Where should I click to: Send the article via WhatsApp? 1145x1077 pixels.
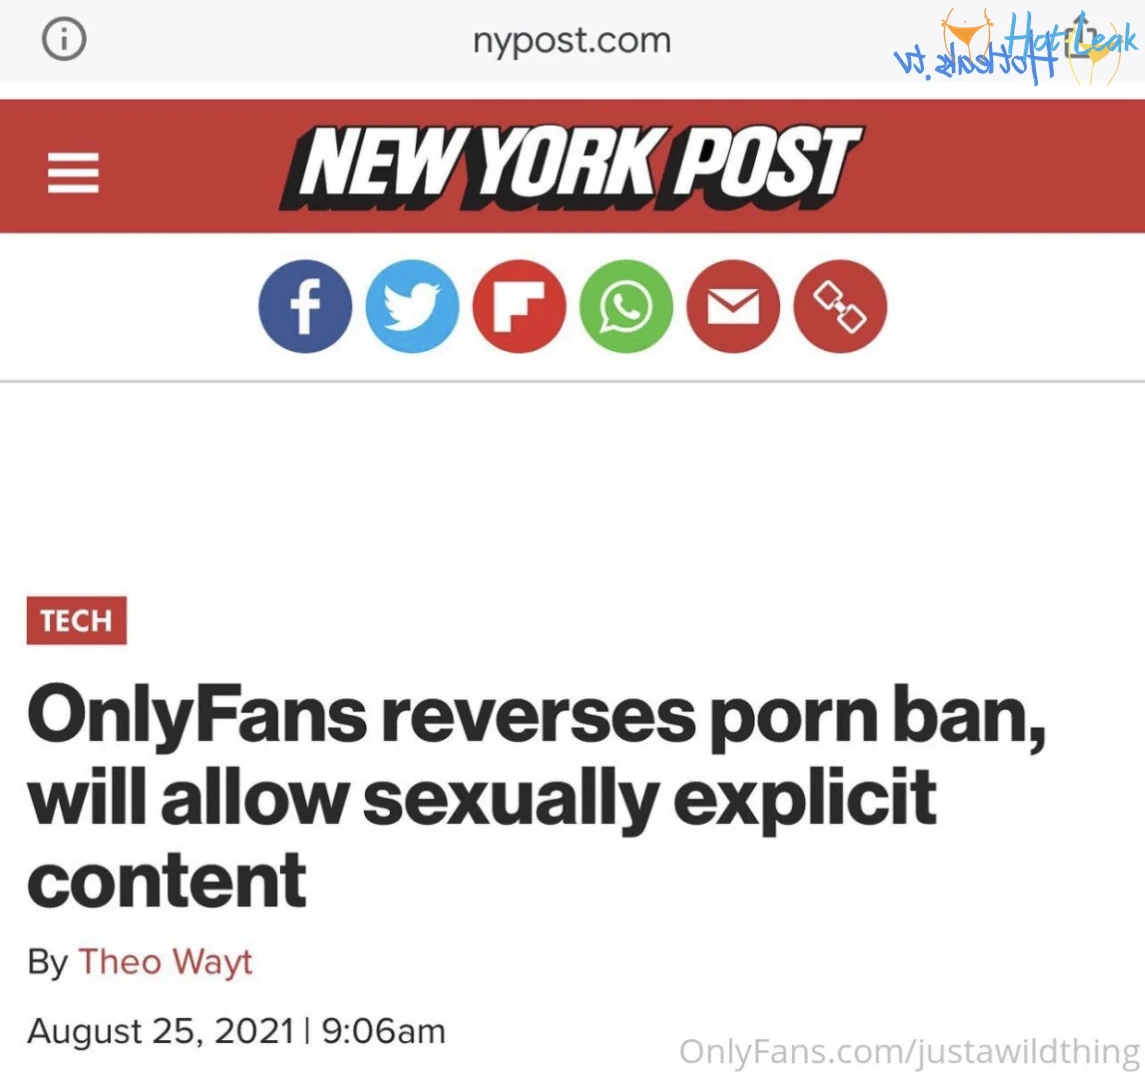click(627, 307)
